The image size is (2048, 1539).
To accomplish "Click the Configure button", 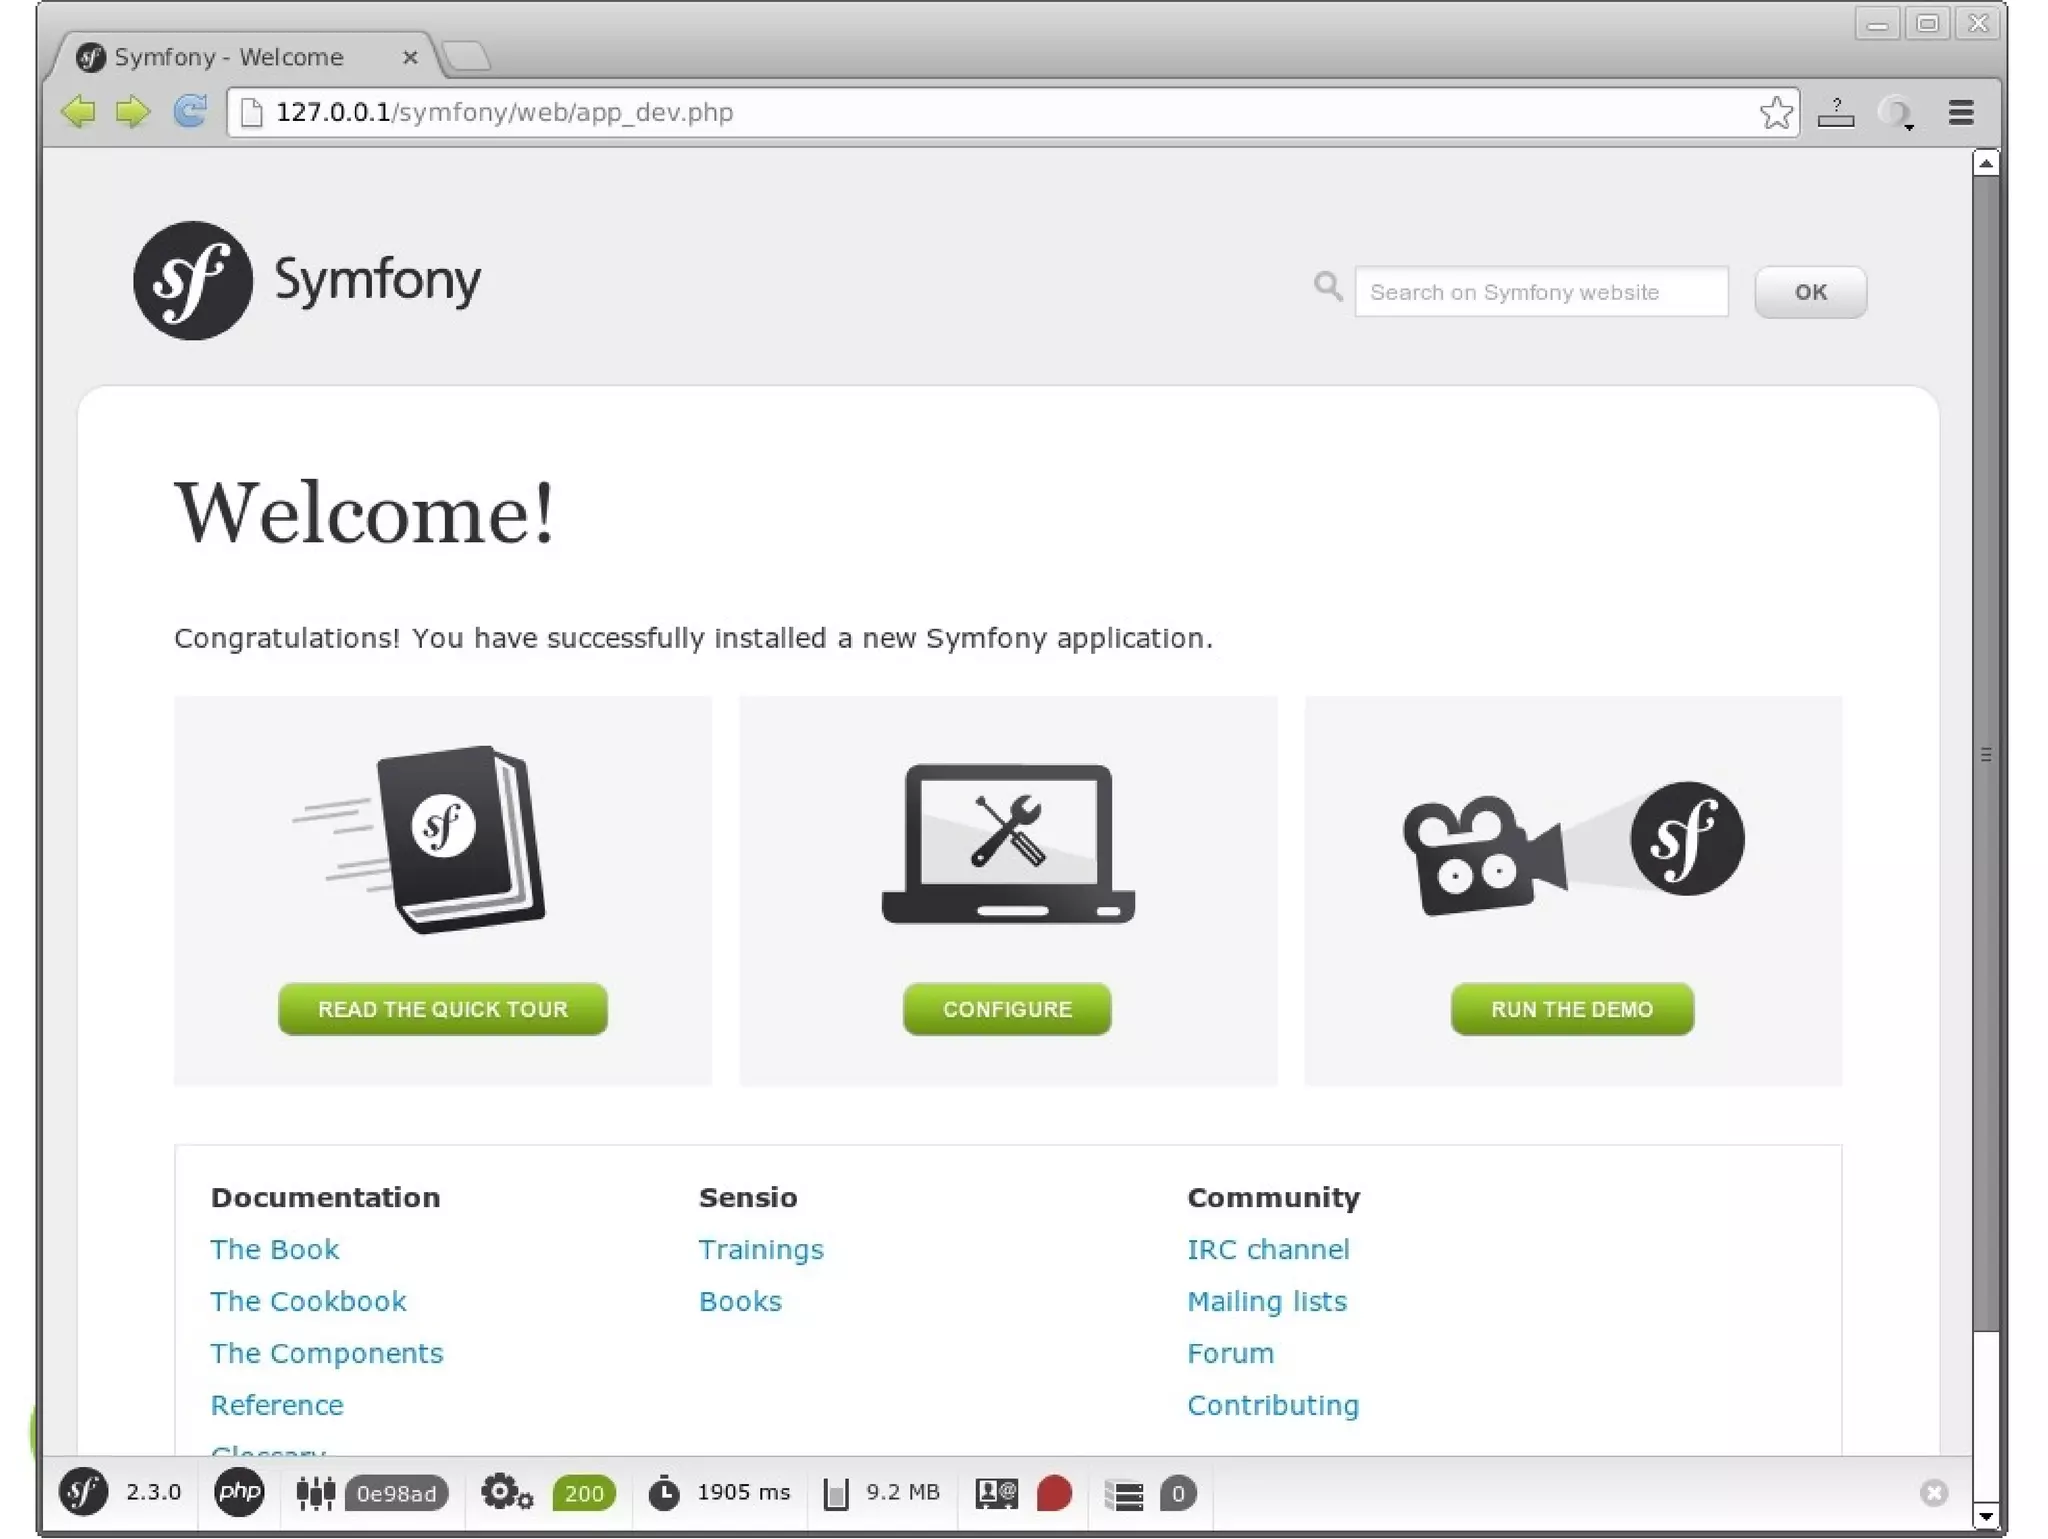I will click(x=1006, y=1008).
